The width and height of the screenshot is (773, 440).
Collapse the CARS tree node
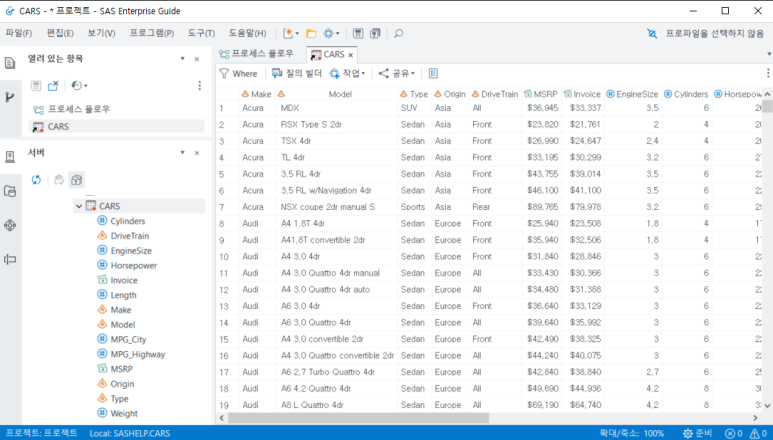78,206
